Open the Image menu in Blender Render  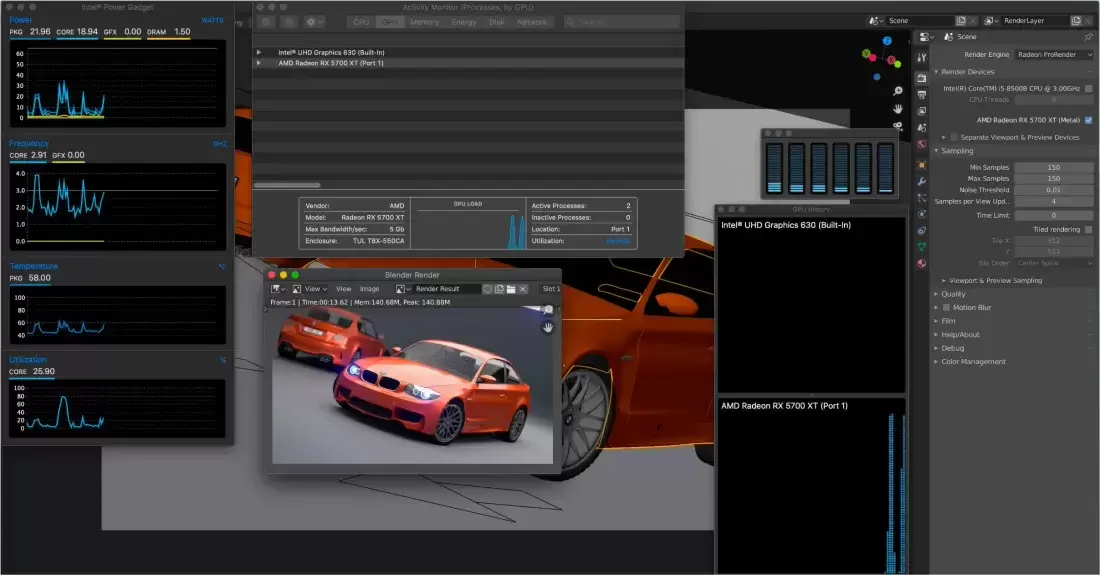click(x=369, y=289)
